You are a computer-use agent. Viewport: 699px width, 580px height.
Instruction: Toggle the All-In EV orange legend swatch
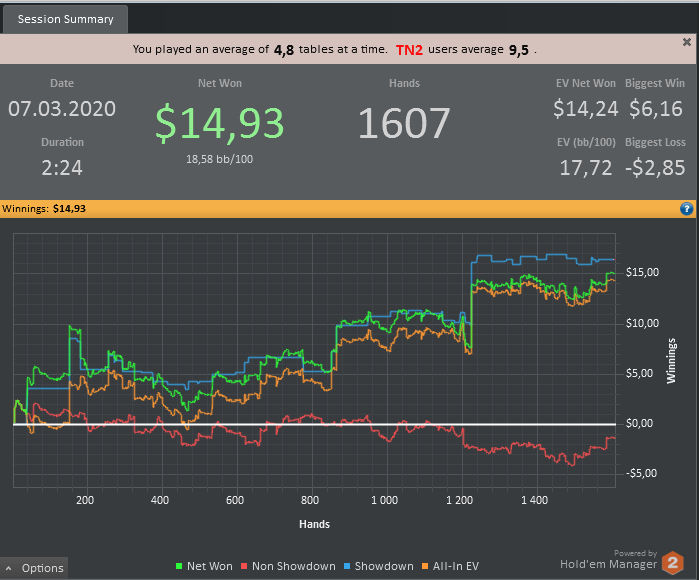(x=425, y=566)
